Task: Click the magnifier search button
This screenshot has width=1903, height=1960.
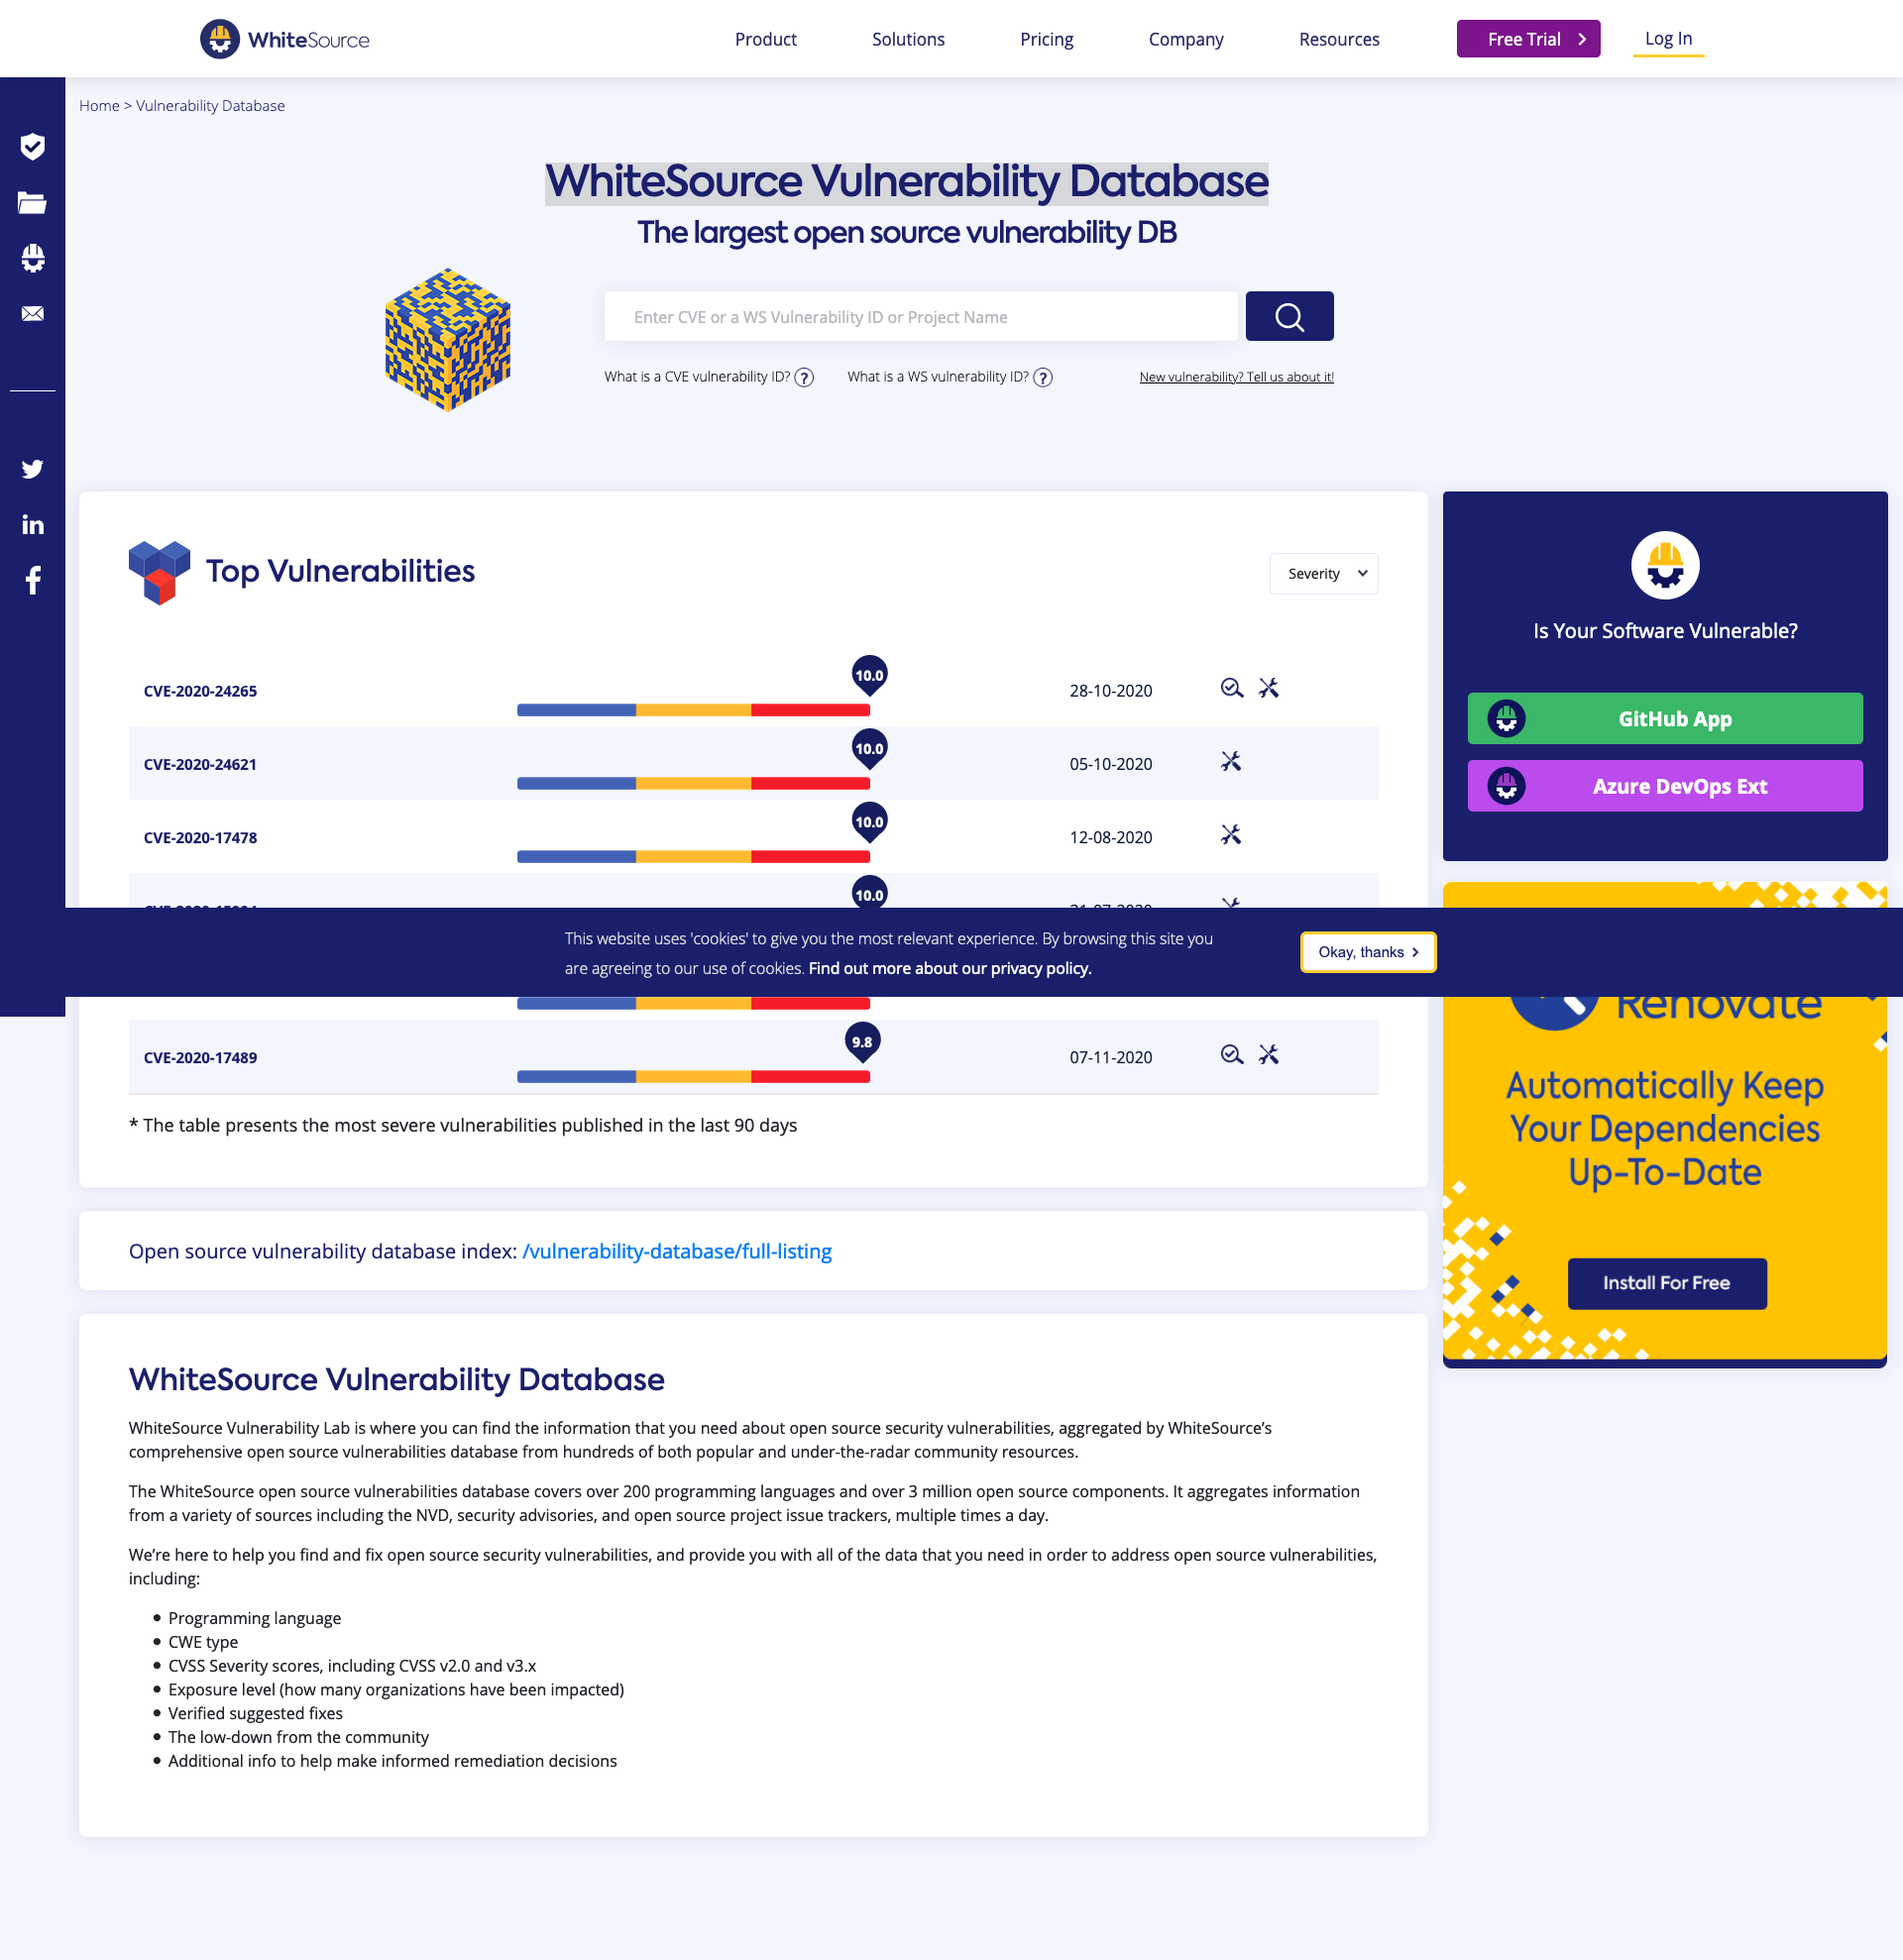Action: pos(1289,317)
